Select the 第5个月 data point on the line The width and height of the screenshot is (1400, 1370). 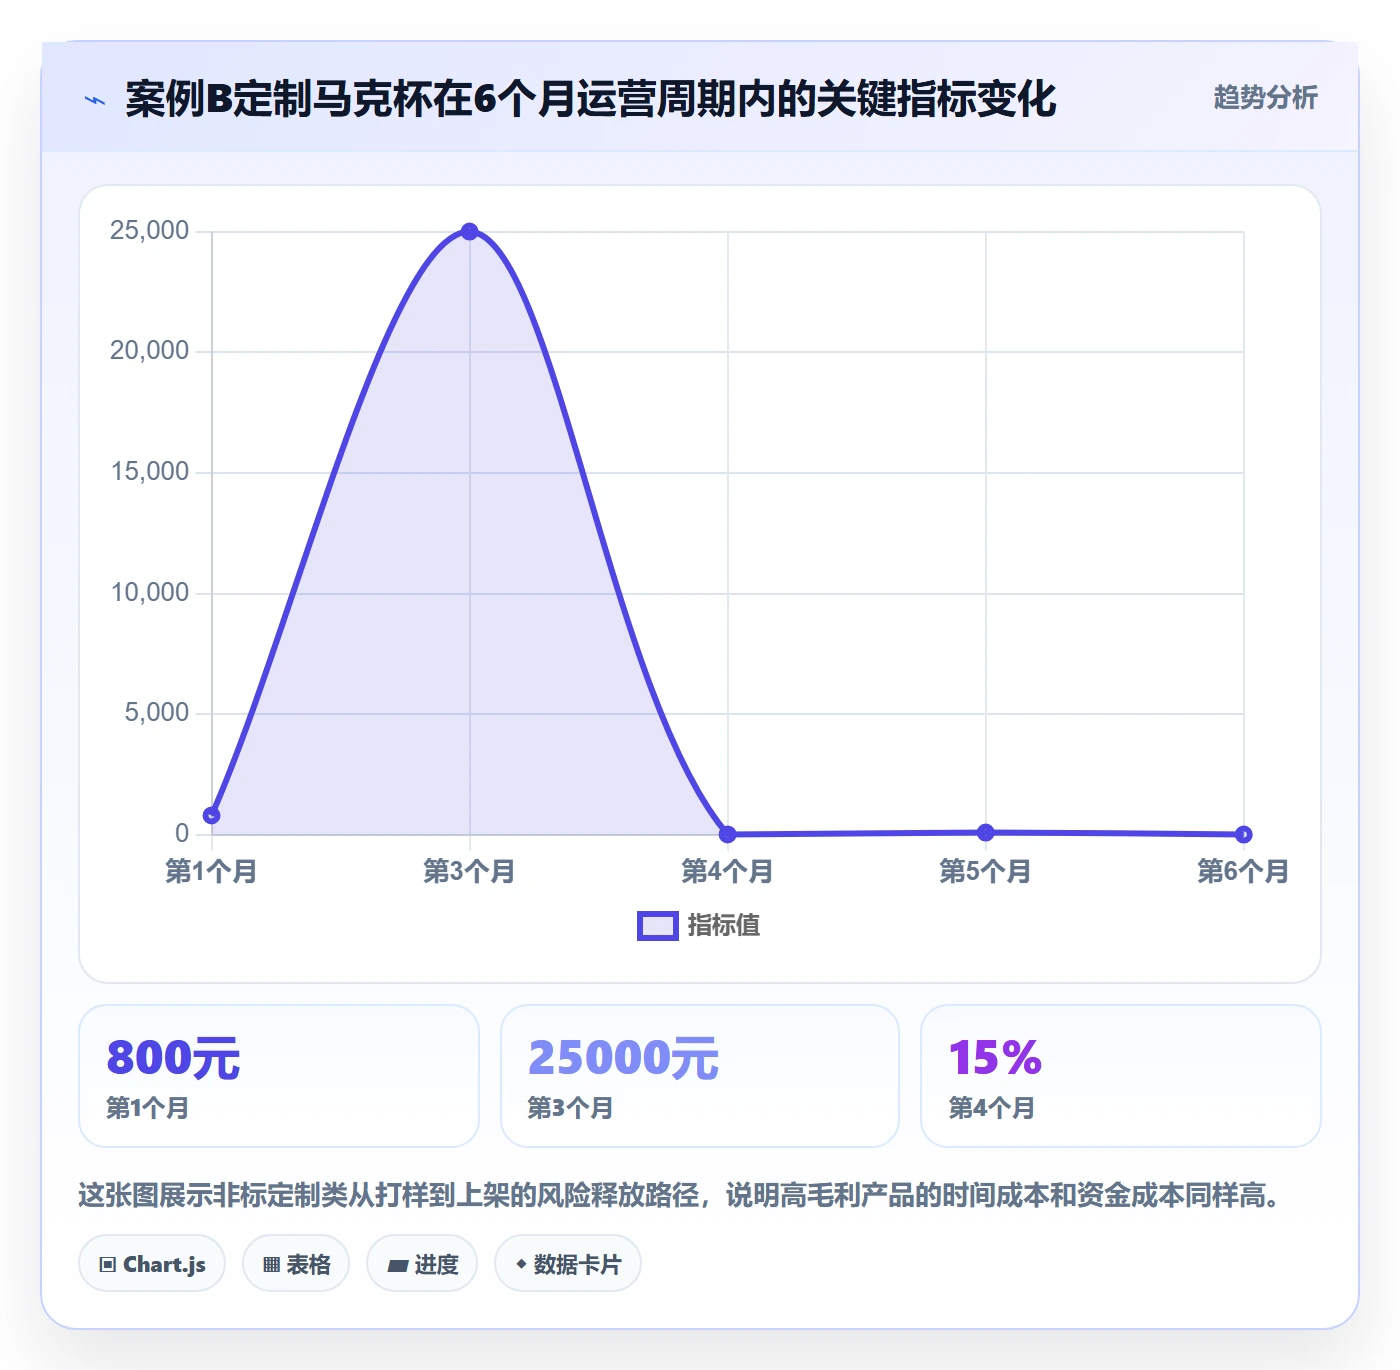[986, 832]
